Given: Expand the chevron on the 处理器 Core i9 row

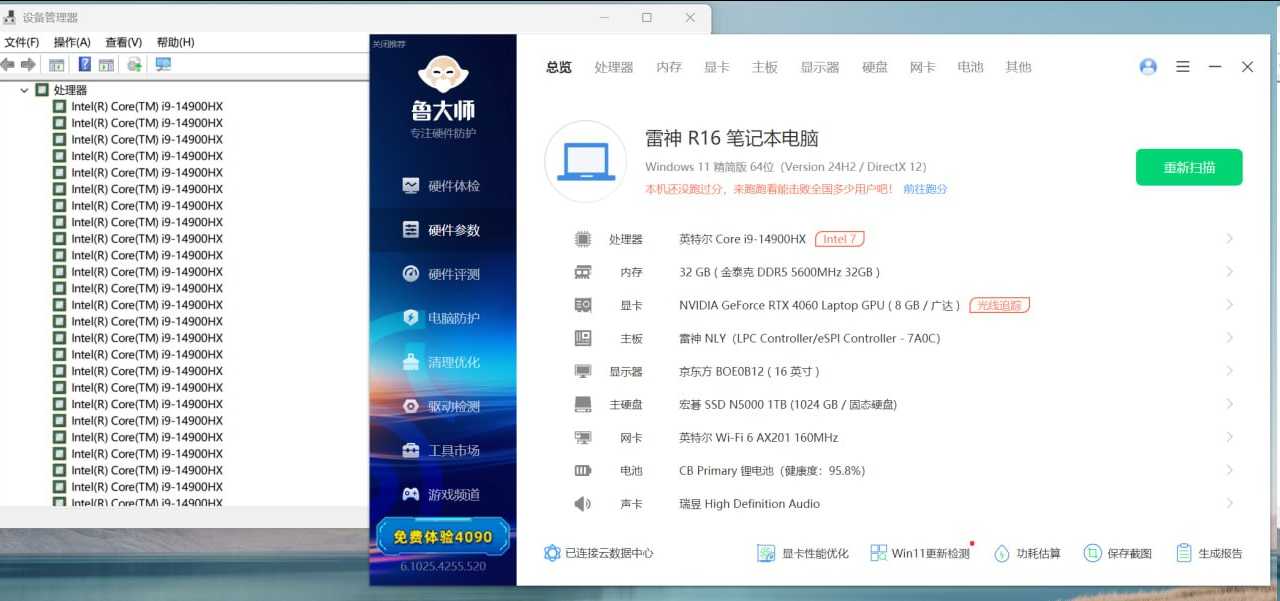Looking at the screenshot, I should click(x=1229, y=239).
